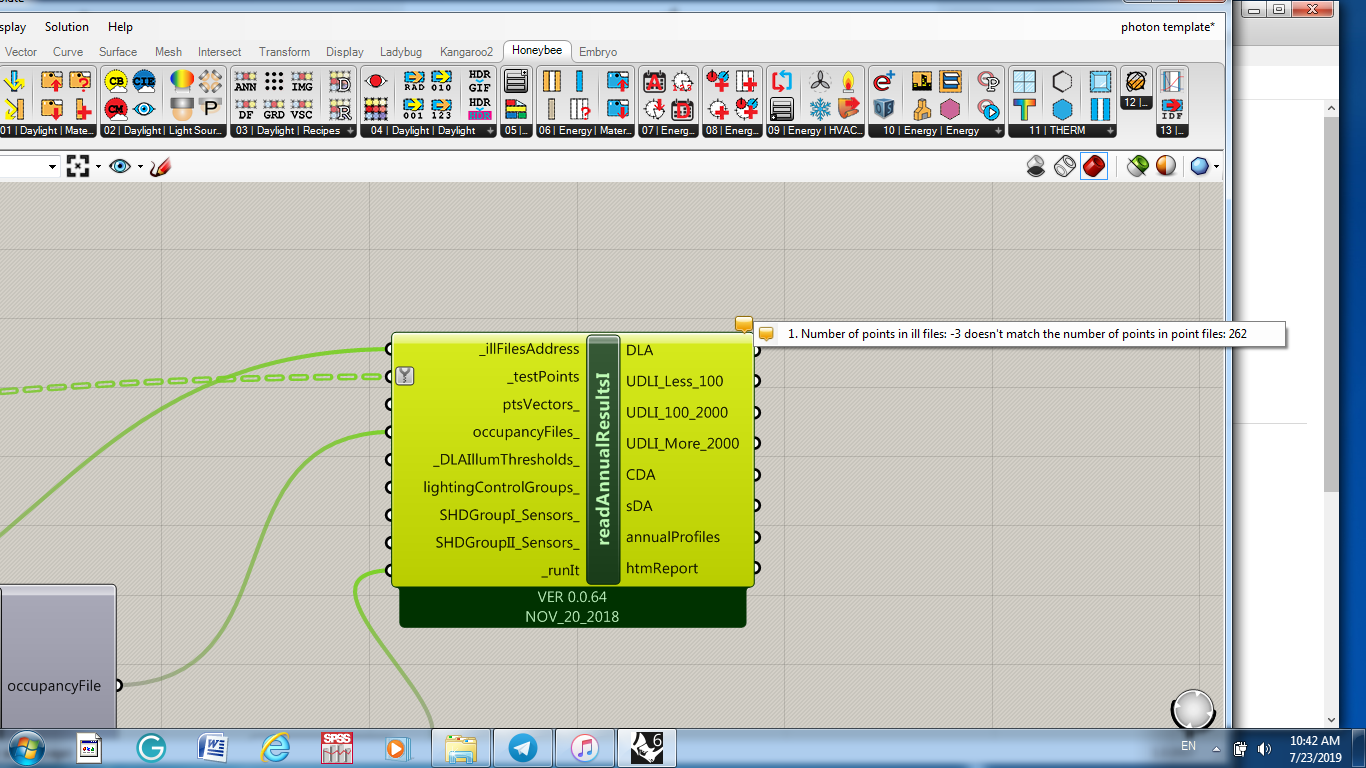This screenshot has height=768, width=1366.
Task: Click the readAnnualResultsI component name bar
Action: 603,459
